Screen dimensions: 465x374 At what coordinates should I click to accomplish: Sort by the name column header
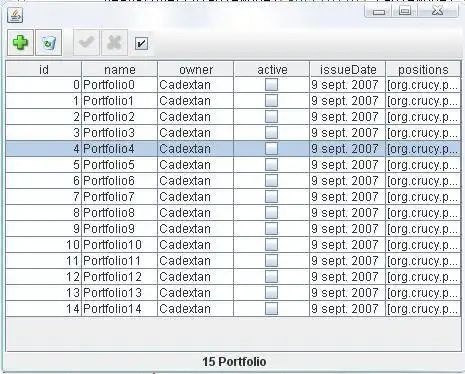pos(120,69)
